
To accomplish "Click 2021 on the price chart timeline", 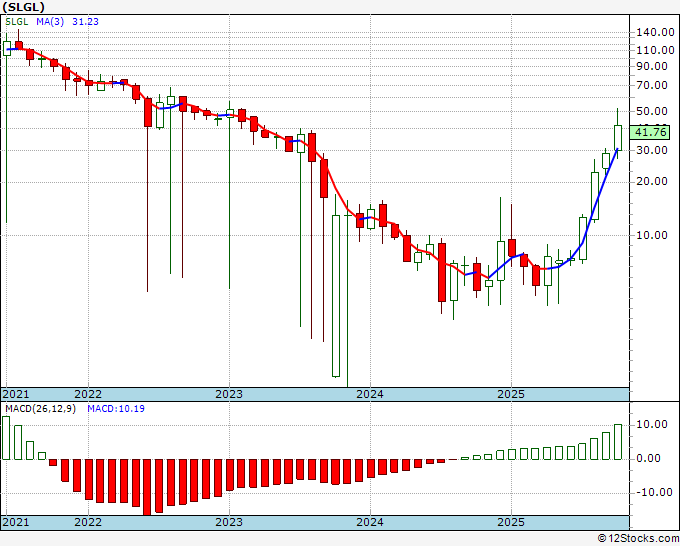I will click(x=16, y=394).
